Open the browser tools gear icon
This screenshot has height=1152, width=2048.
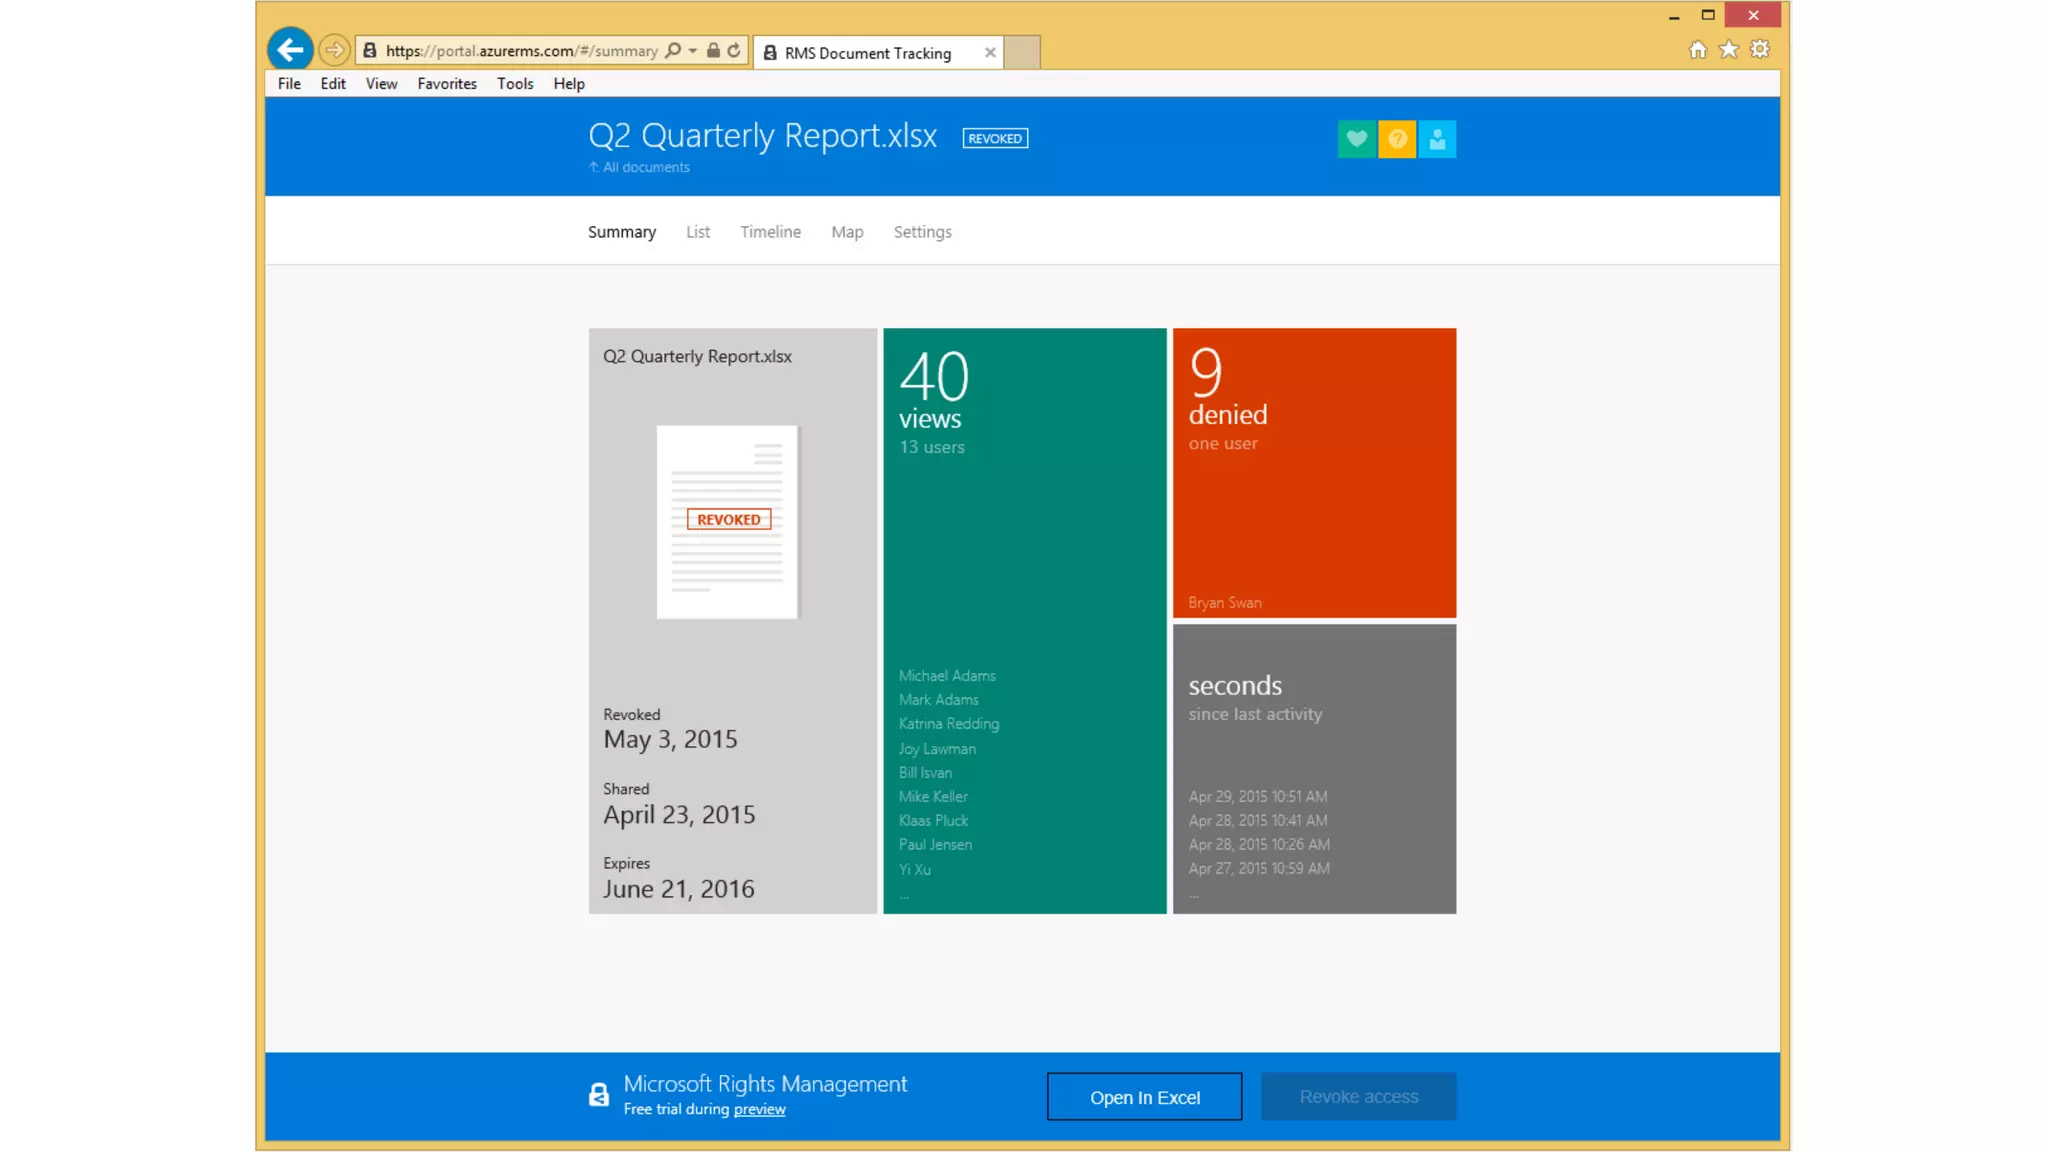coord(1760,49)
